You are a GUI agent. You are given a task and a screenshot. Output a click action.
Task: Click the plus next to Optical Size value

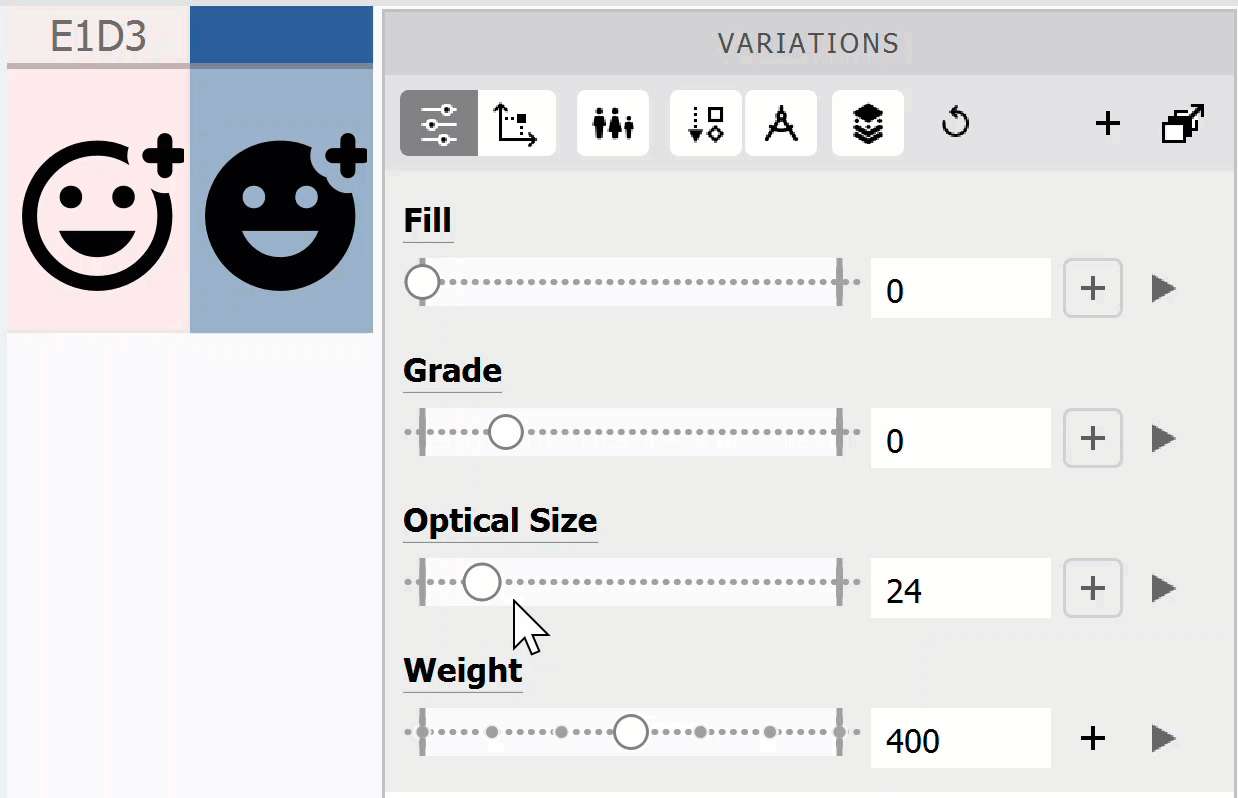(1092, 588)
